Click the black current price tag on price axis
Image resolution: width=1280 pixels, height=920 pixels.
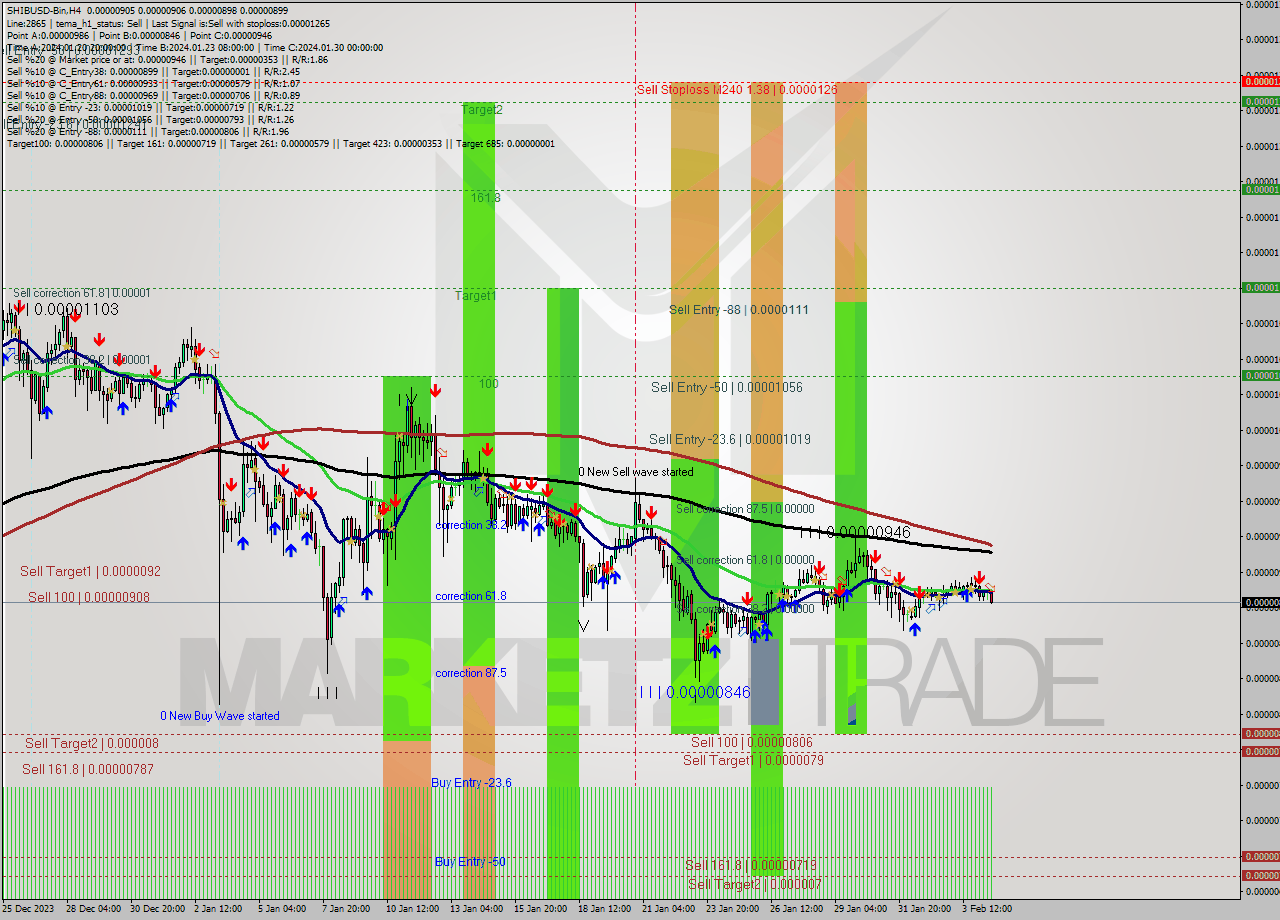coord(1260,603)
